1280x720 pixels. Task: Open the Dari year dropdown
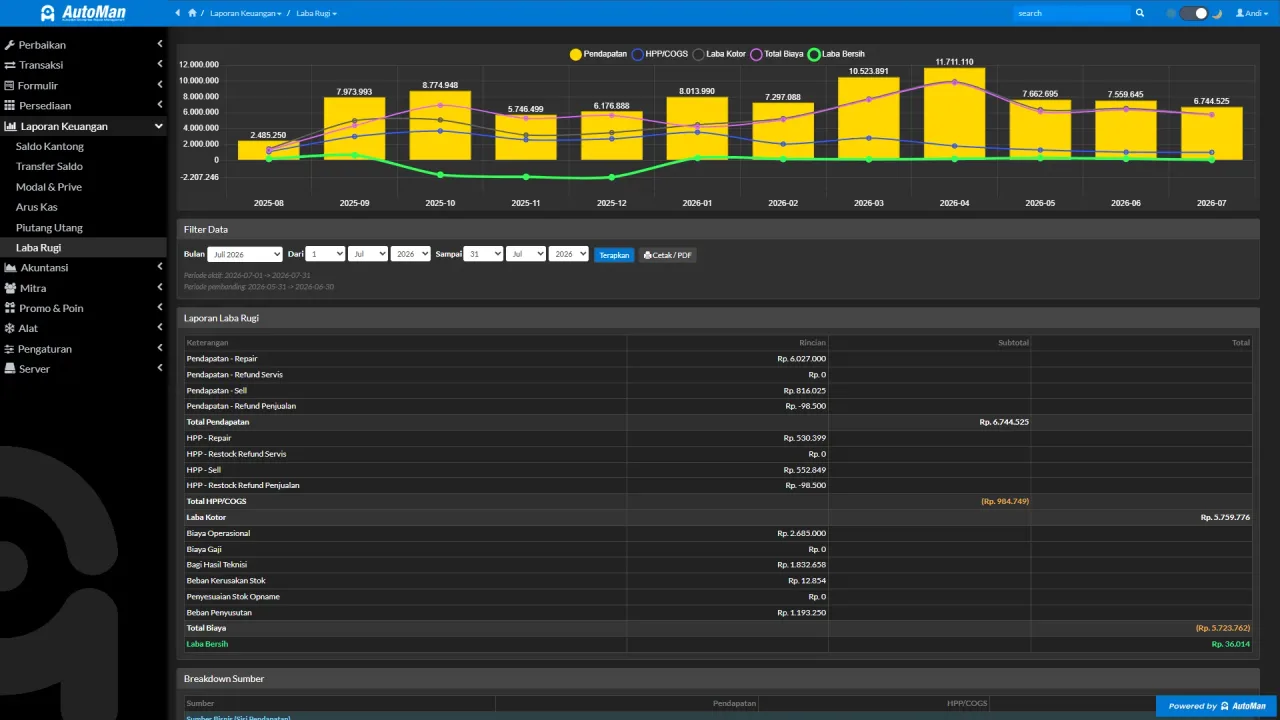[411, 254]
